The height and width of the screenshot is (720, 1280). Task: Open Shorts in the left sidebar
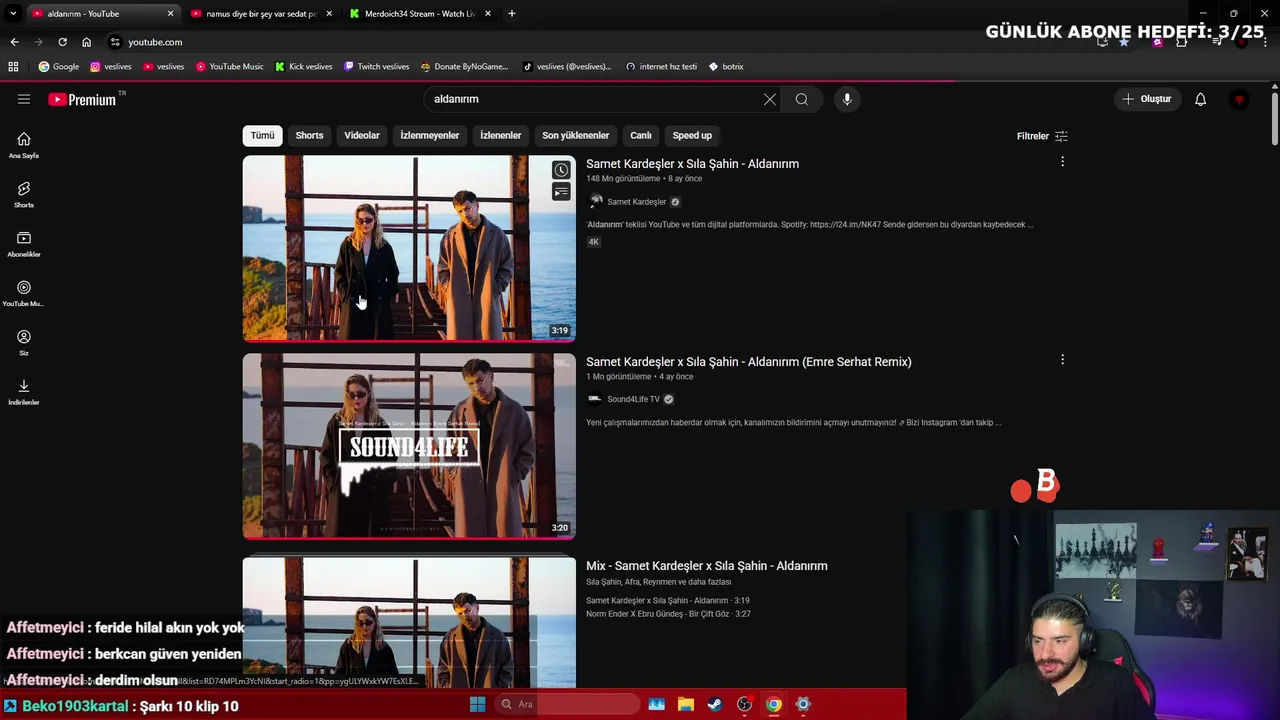pyautogui.click(x=24, y=194)
